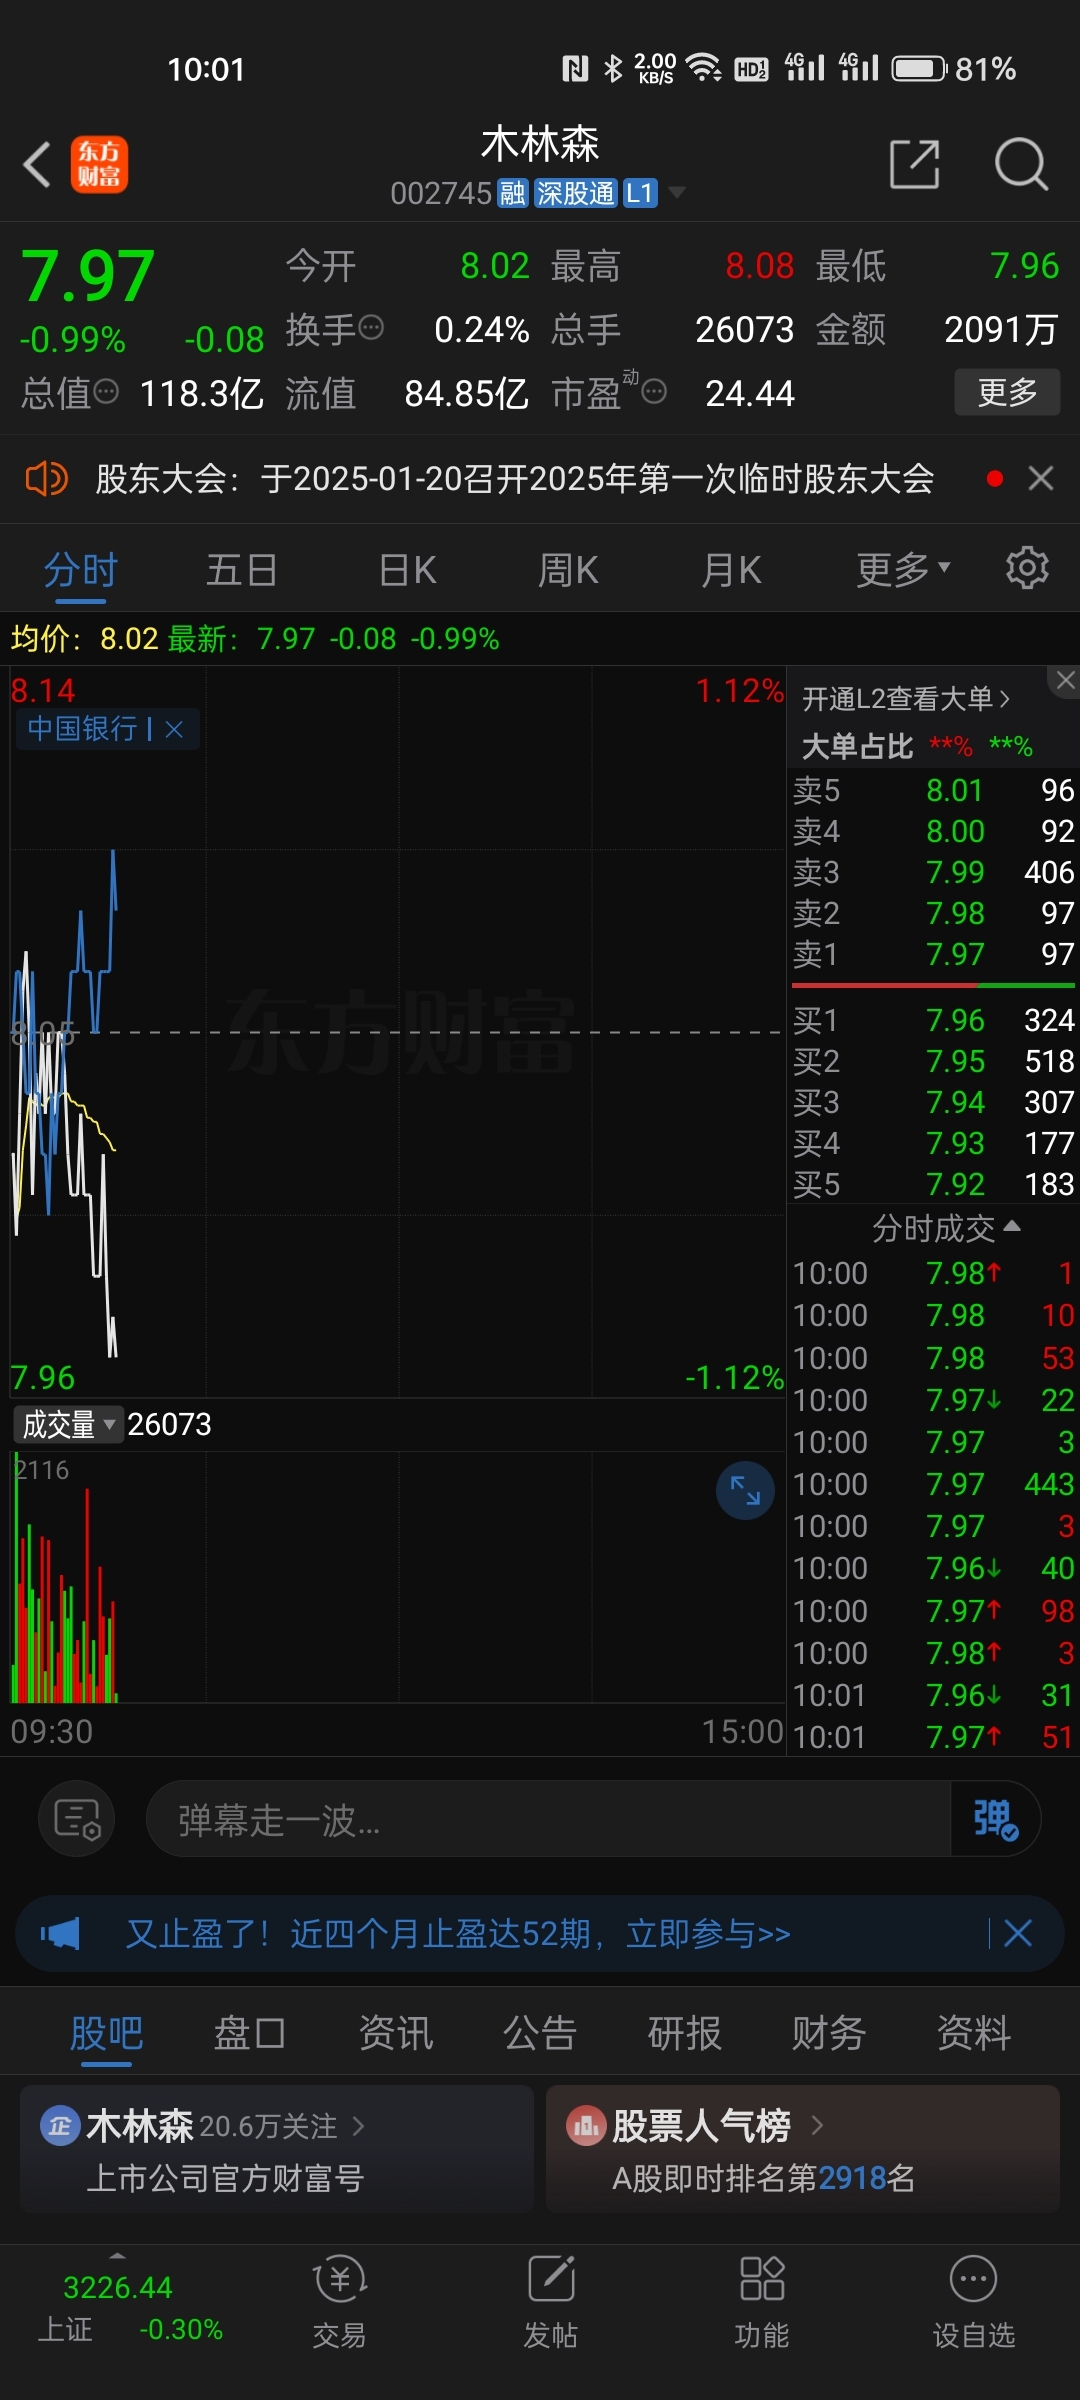Go back with the left arrow
1080x2400 pixels.
[37, 165]
